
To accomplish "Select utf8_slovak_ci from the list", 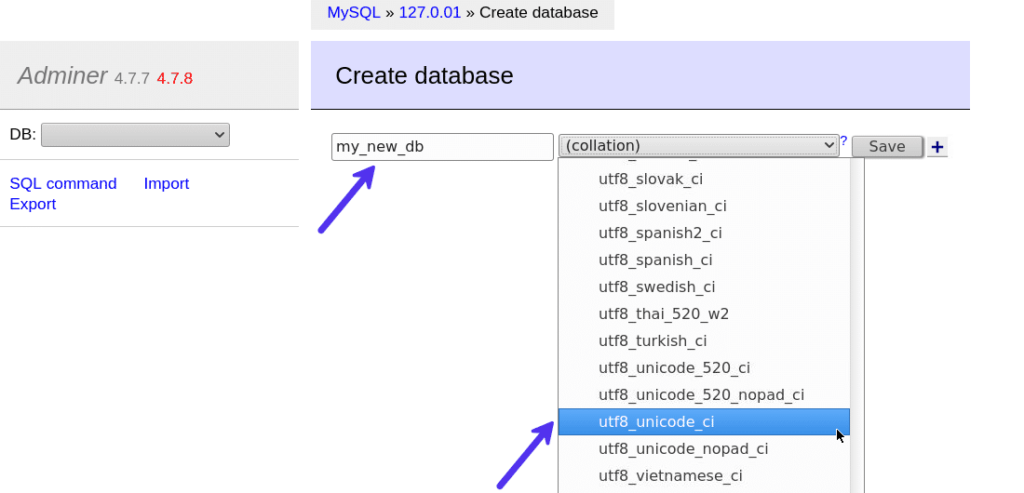I will [650, 179].
